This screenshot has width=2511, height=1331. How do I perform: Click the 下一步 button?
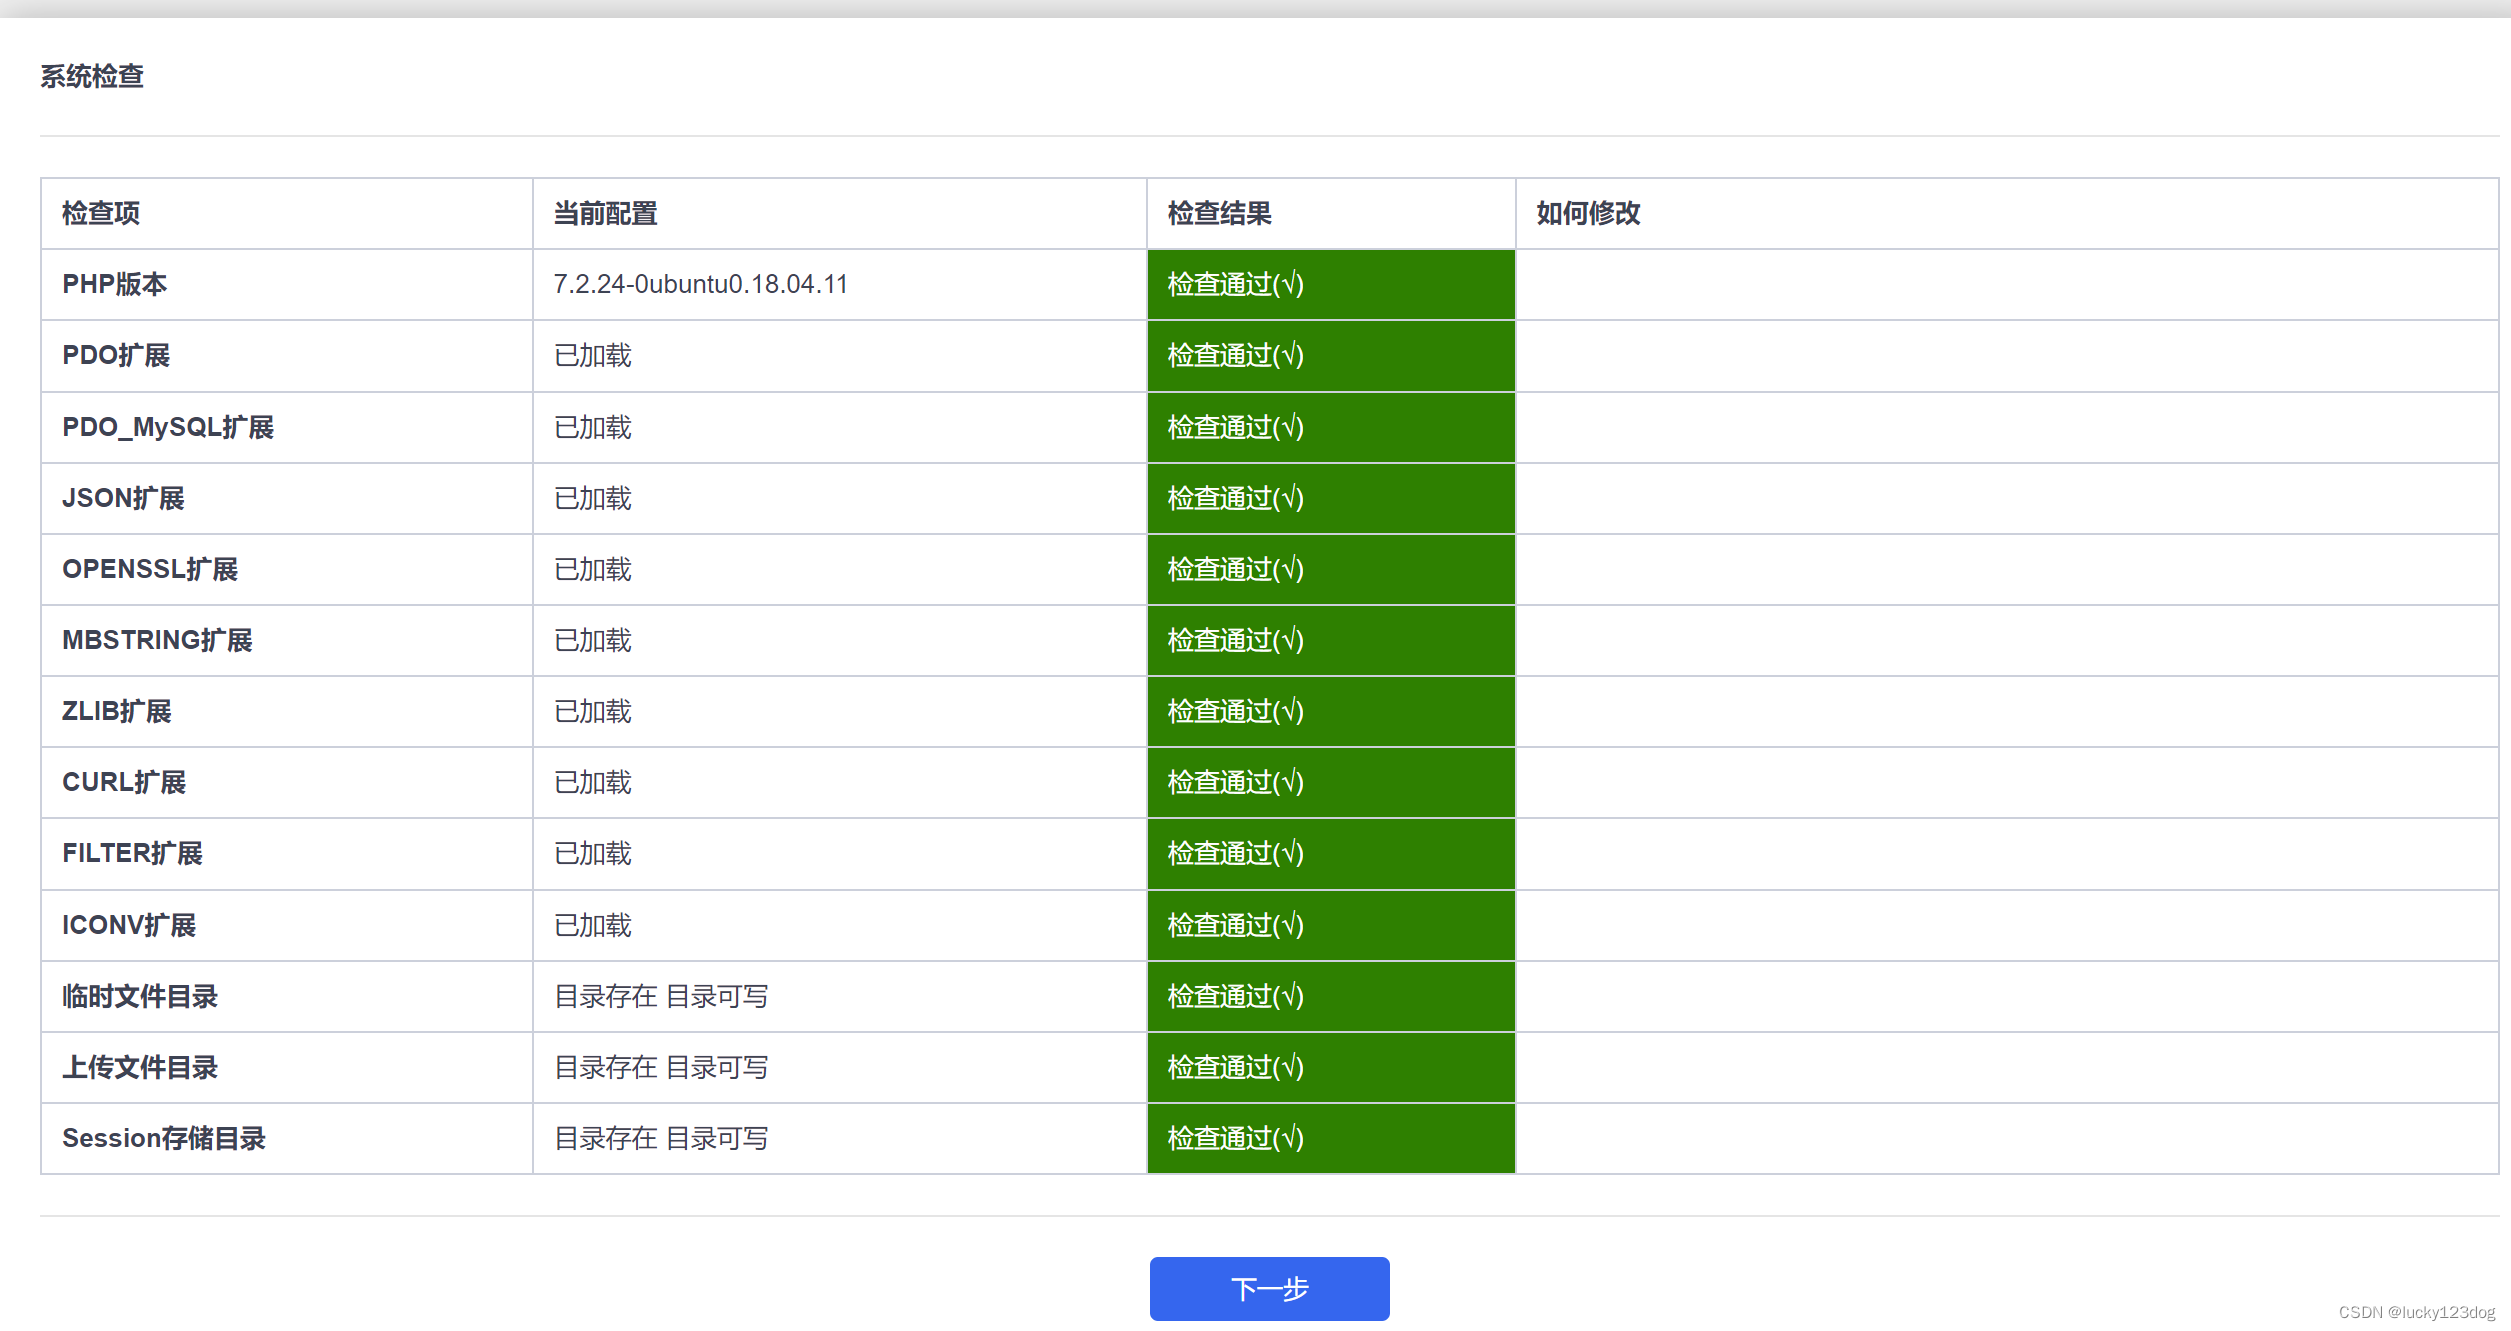[x=1269, y=1288]
